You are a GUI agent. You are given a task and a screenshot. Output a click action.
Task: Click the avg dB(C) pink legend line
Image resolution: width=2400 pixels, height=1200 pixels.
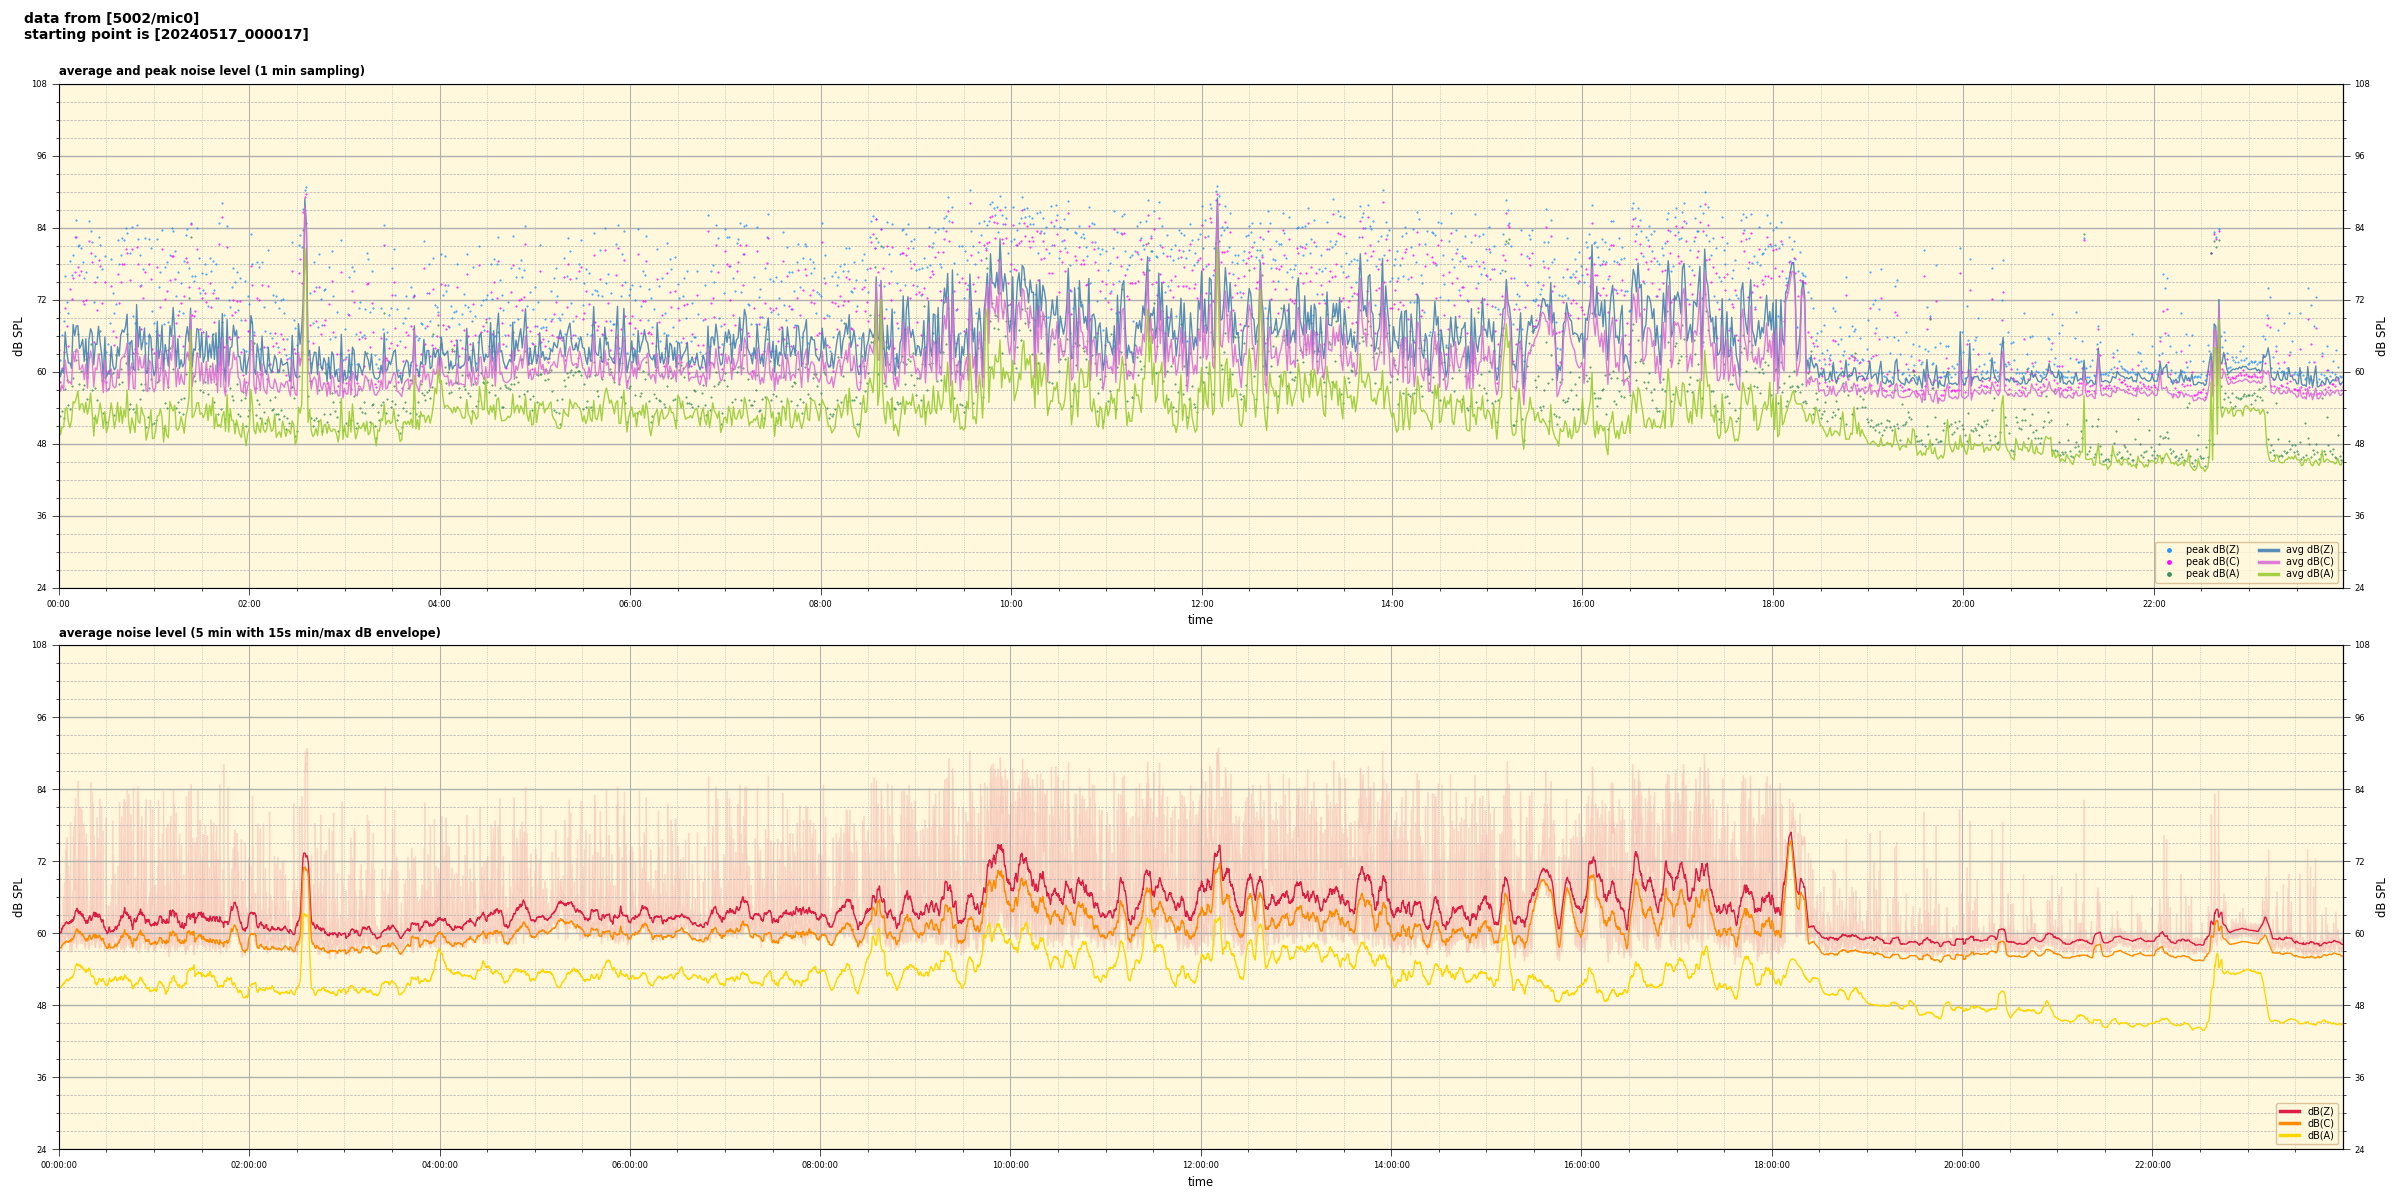[x=2269, y=562]
